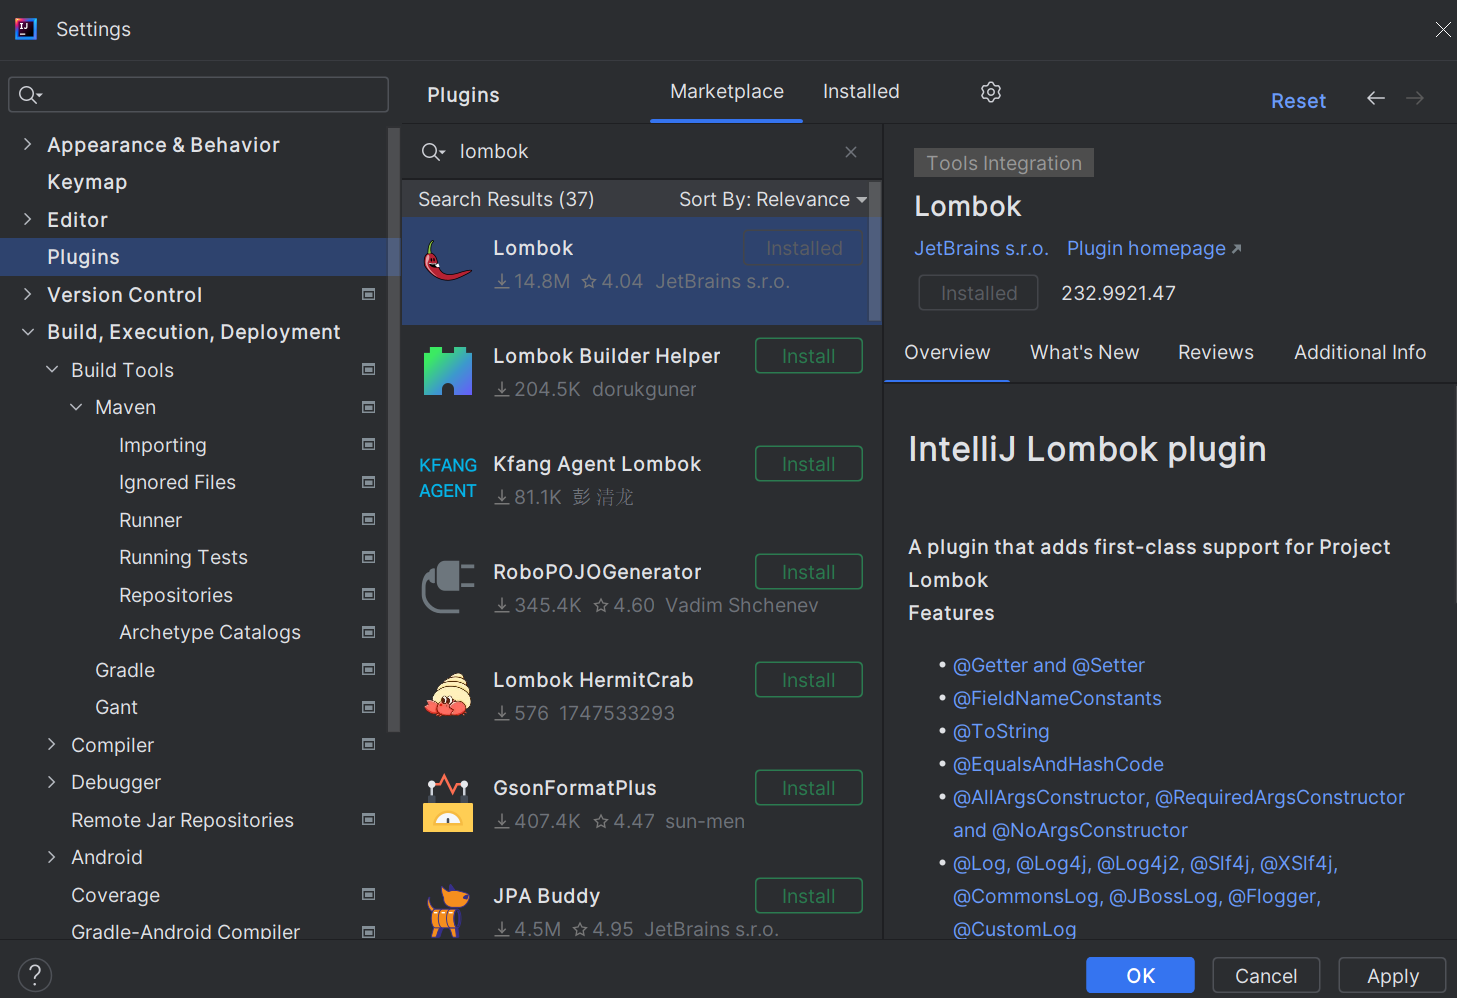Screen dimensions: 1457x998
Task: Open the Additional Info tab
Action: click(1360, 352)
